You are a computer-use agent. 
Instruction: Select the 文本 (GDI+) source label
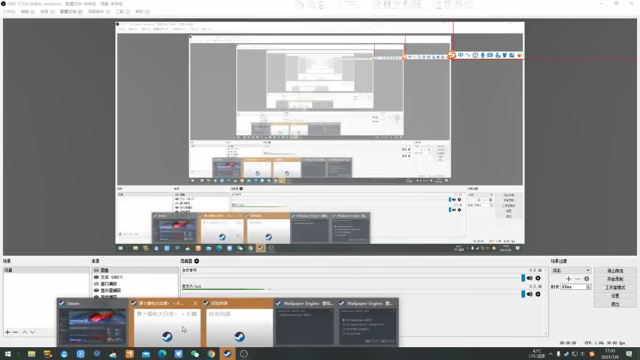(x=111, y=277)
